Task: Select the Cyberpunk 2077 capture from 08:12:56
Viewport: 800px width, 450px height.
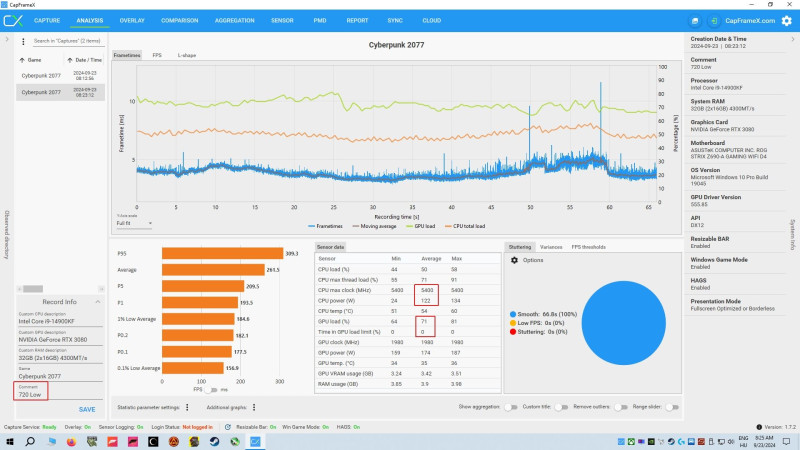Action: click(60, 76)
